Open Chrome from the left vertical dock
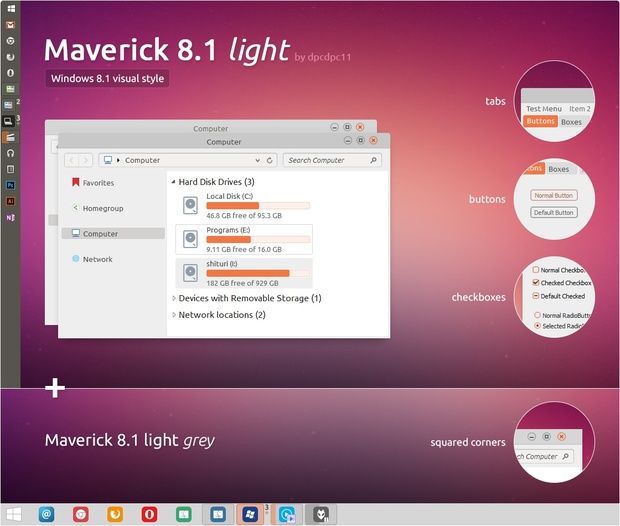 coord(10,41)
